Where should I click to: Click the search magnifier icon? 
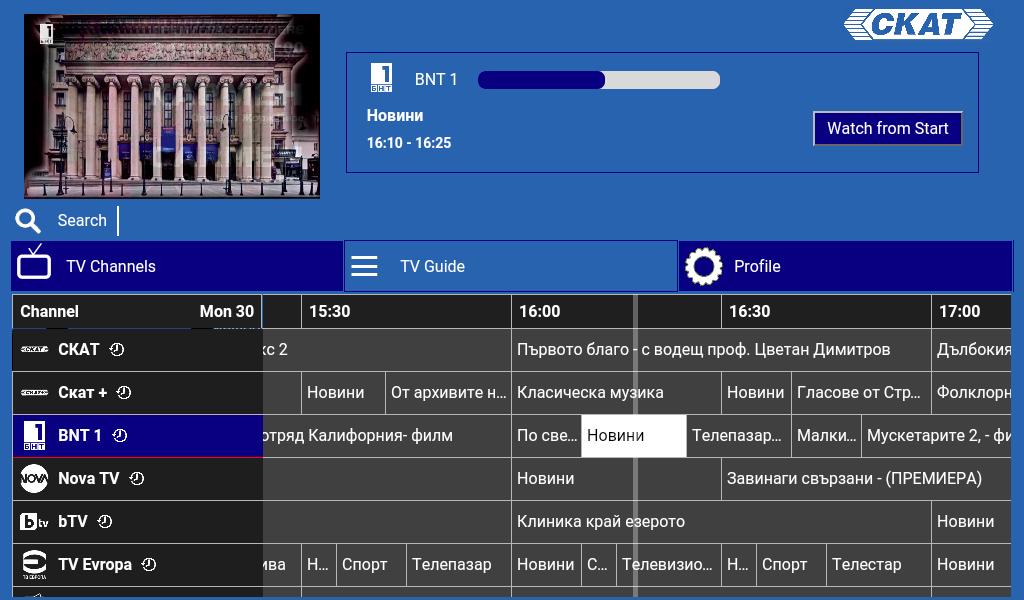click(x=27, y=221)
